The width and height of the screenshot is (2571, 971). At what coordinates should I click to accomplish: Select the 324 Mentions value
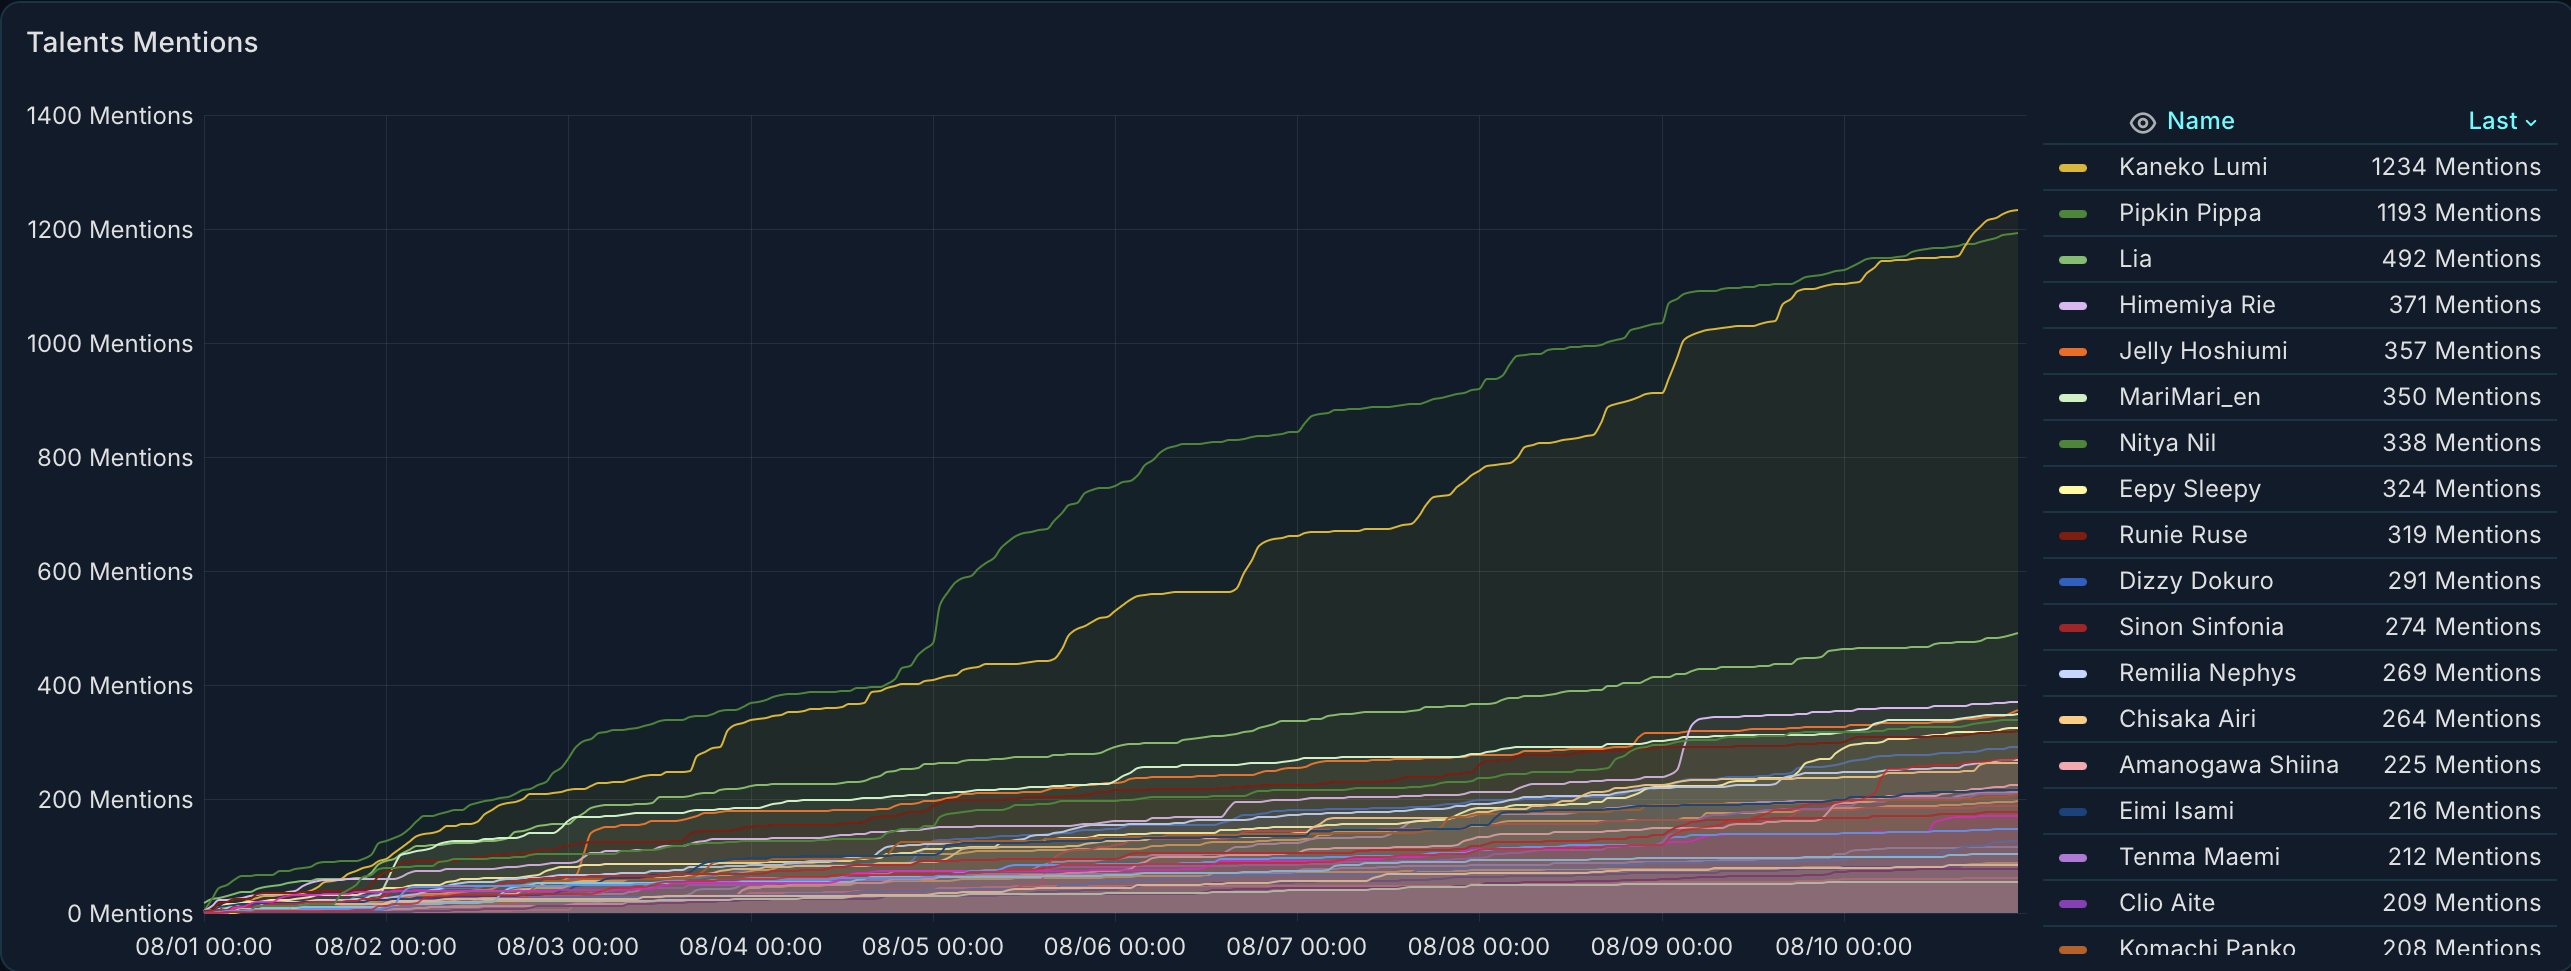[2461, 489]
